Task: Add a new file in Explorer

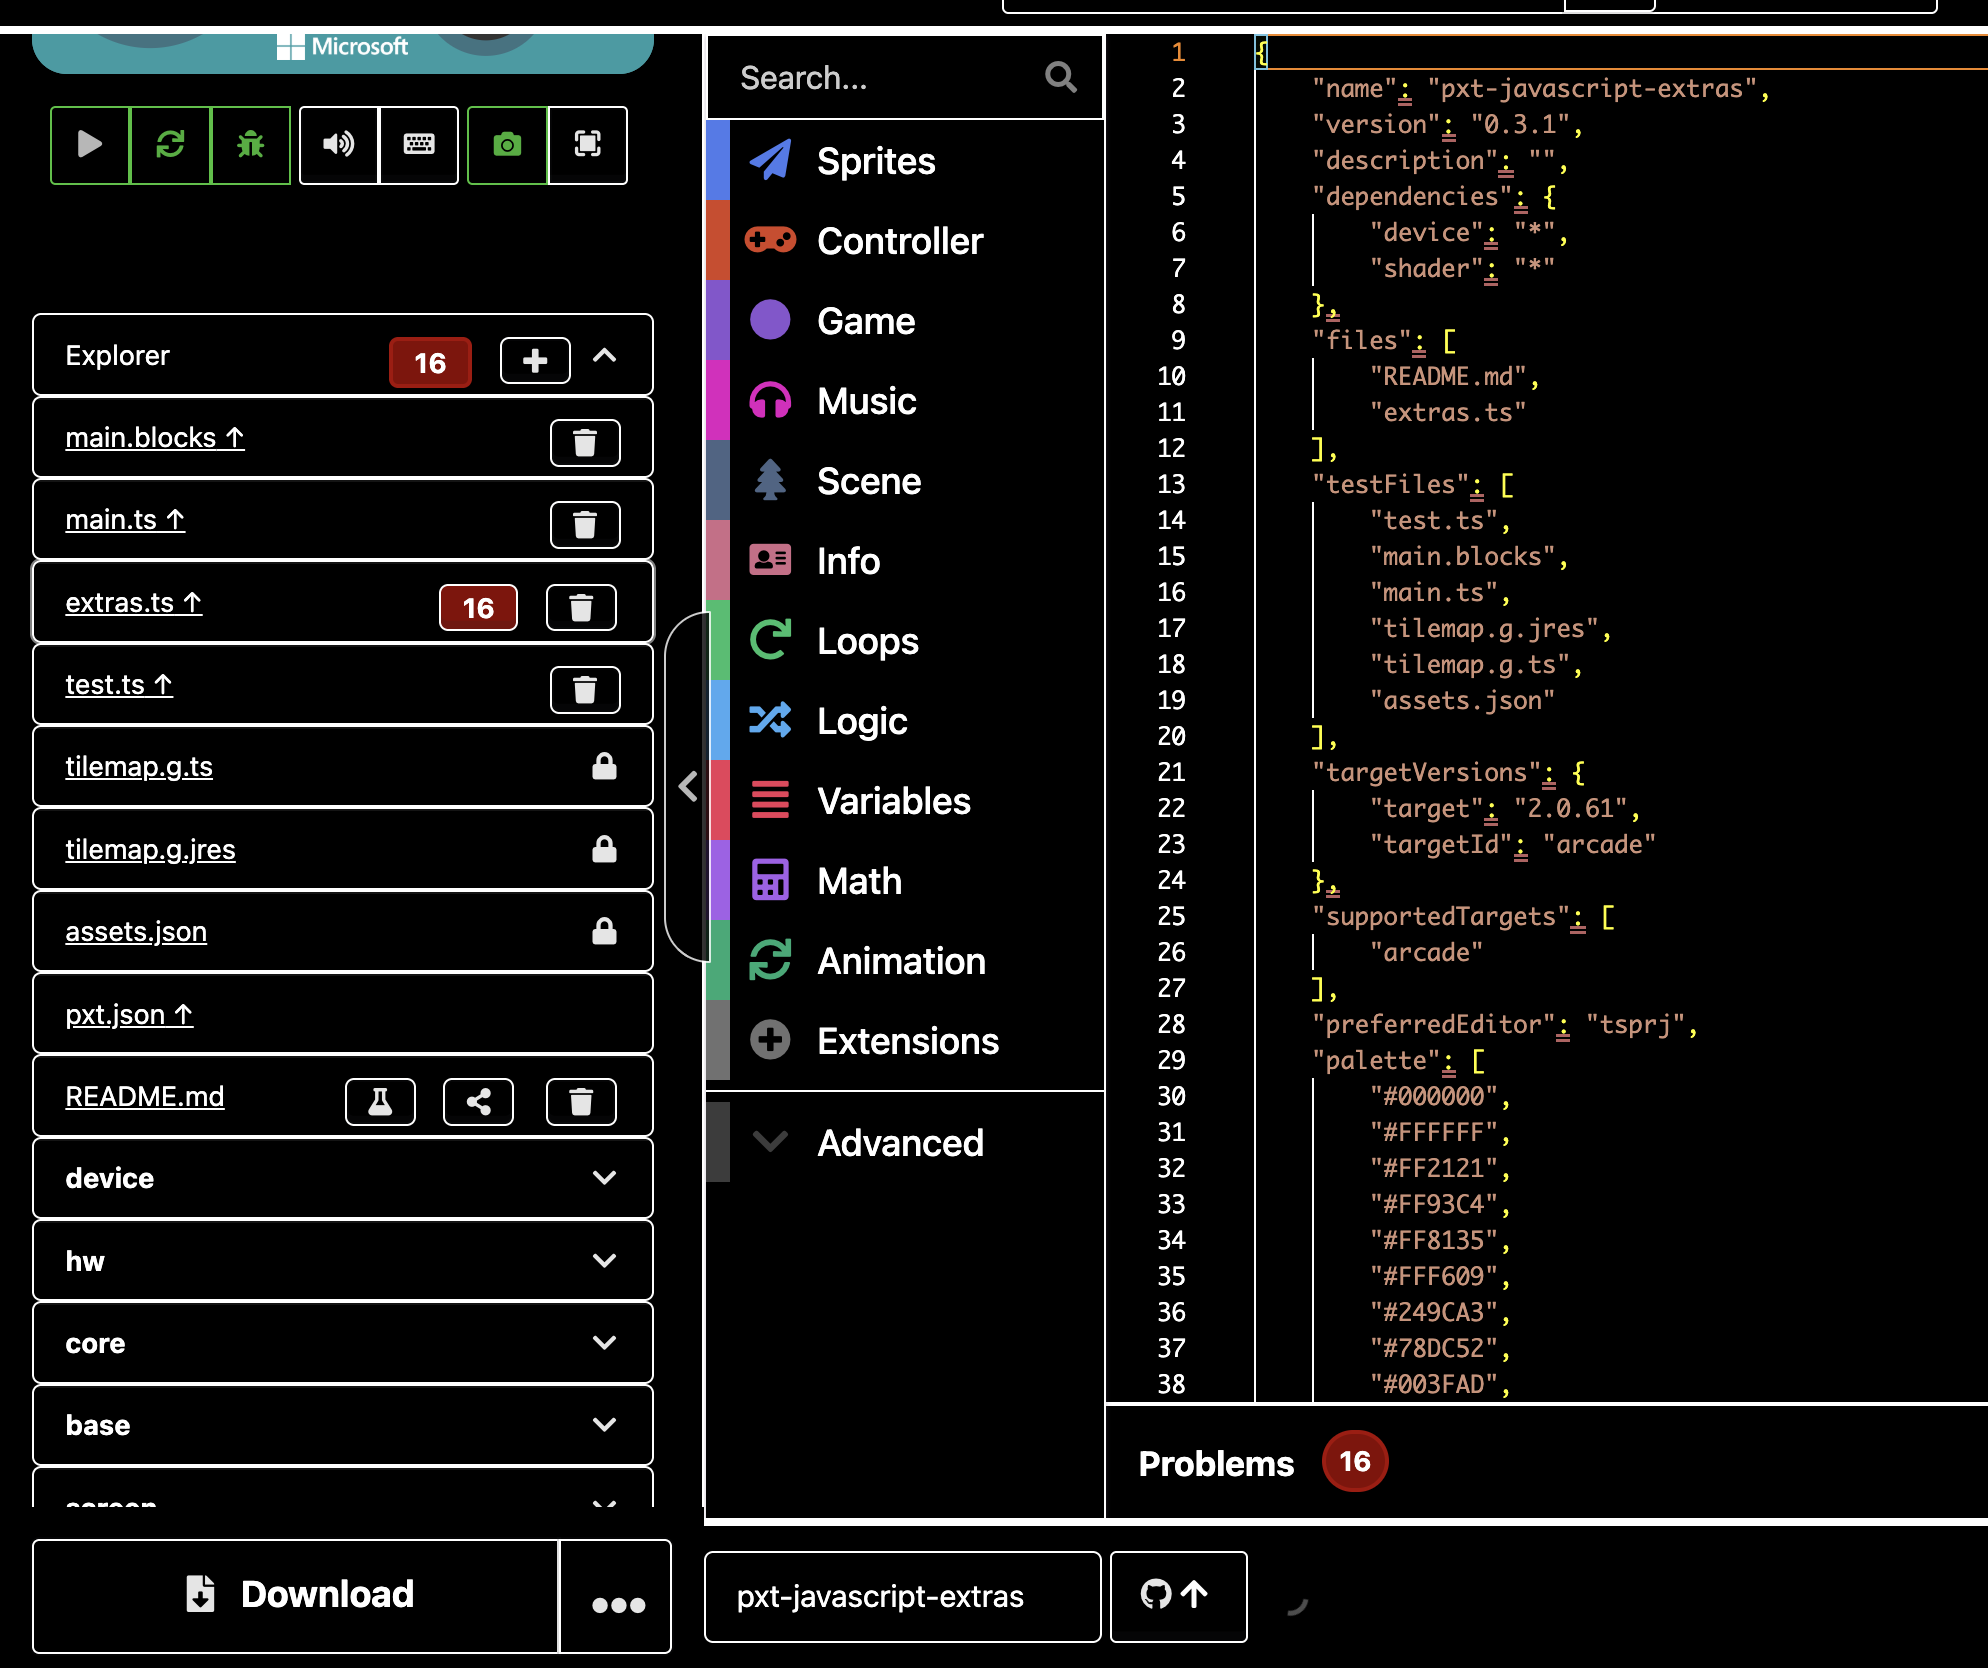Action: (x=535, y=360)
